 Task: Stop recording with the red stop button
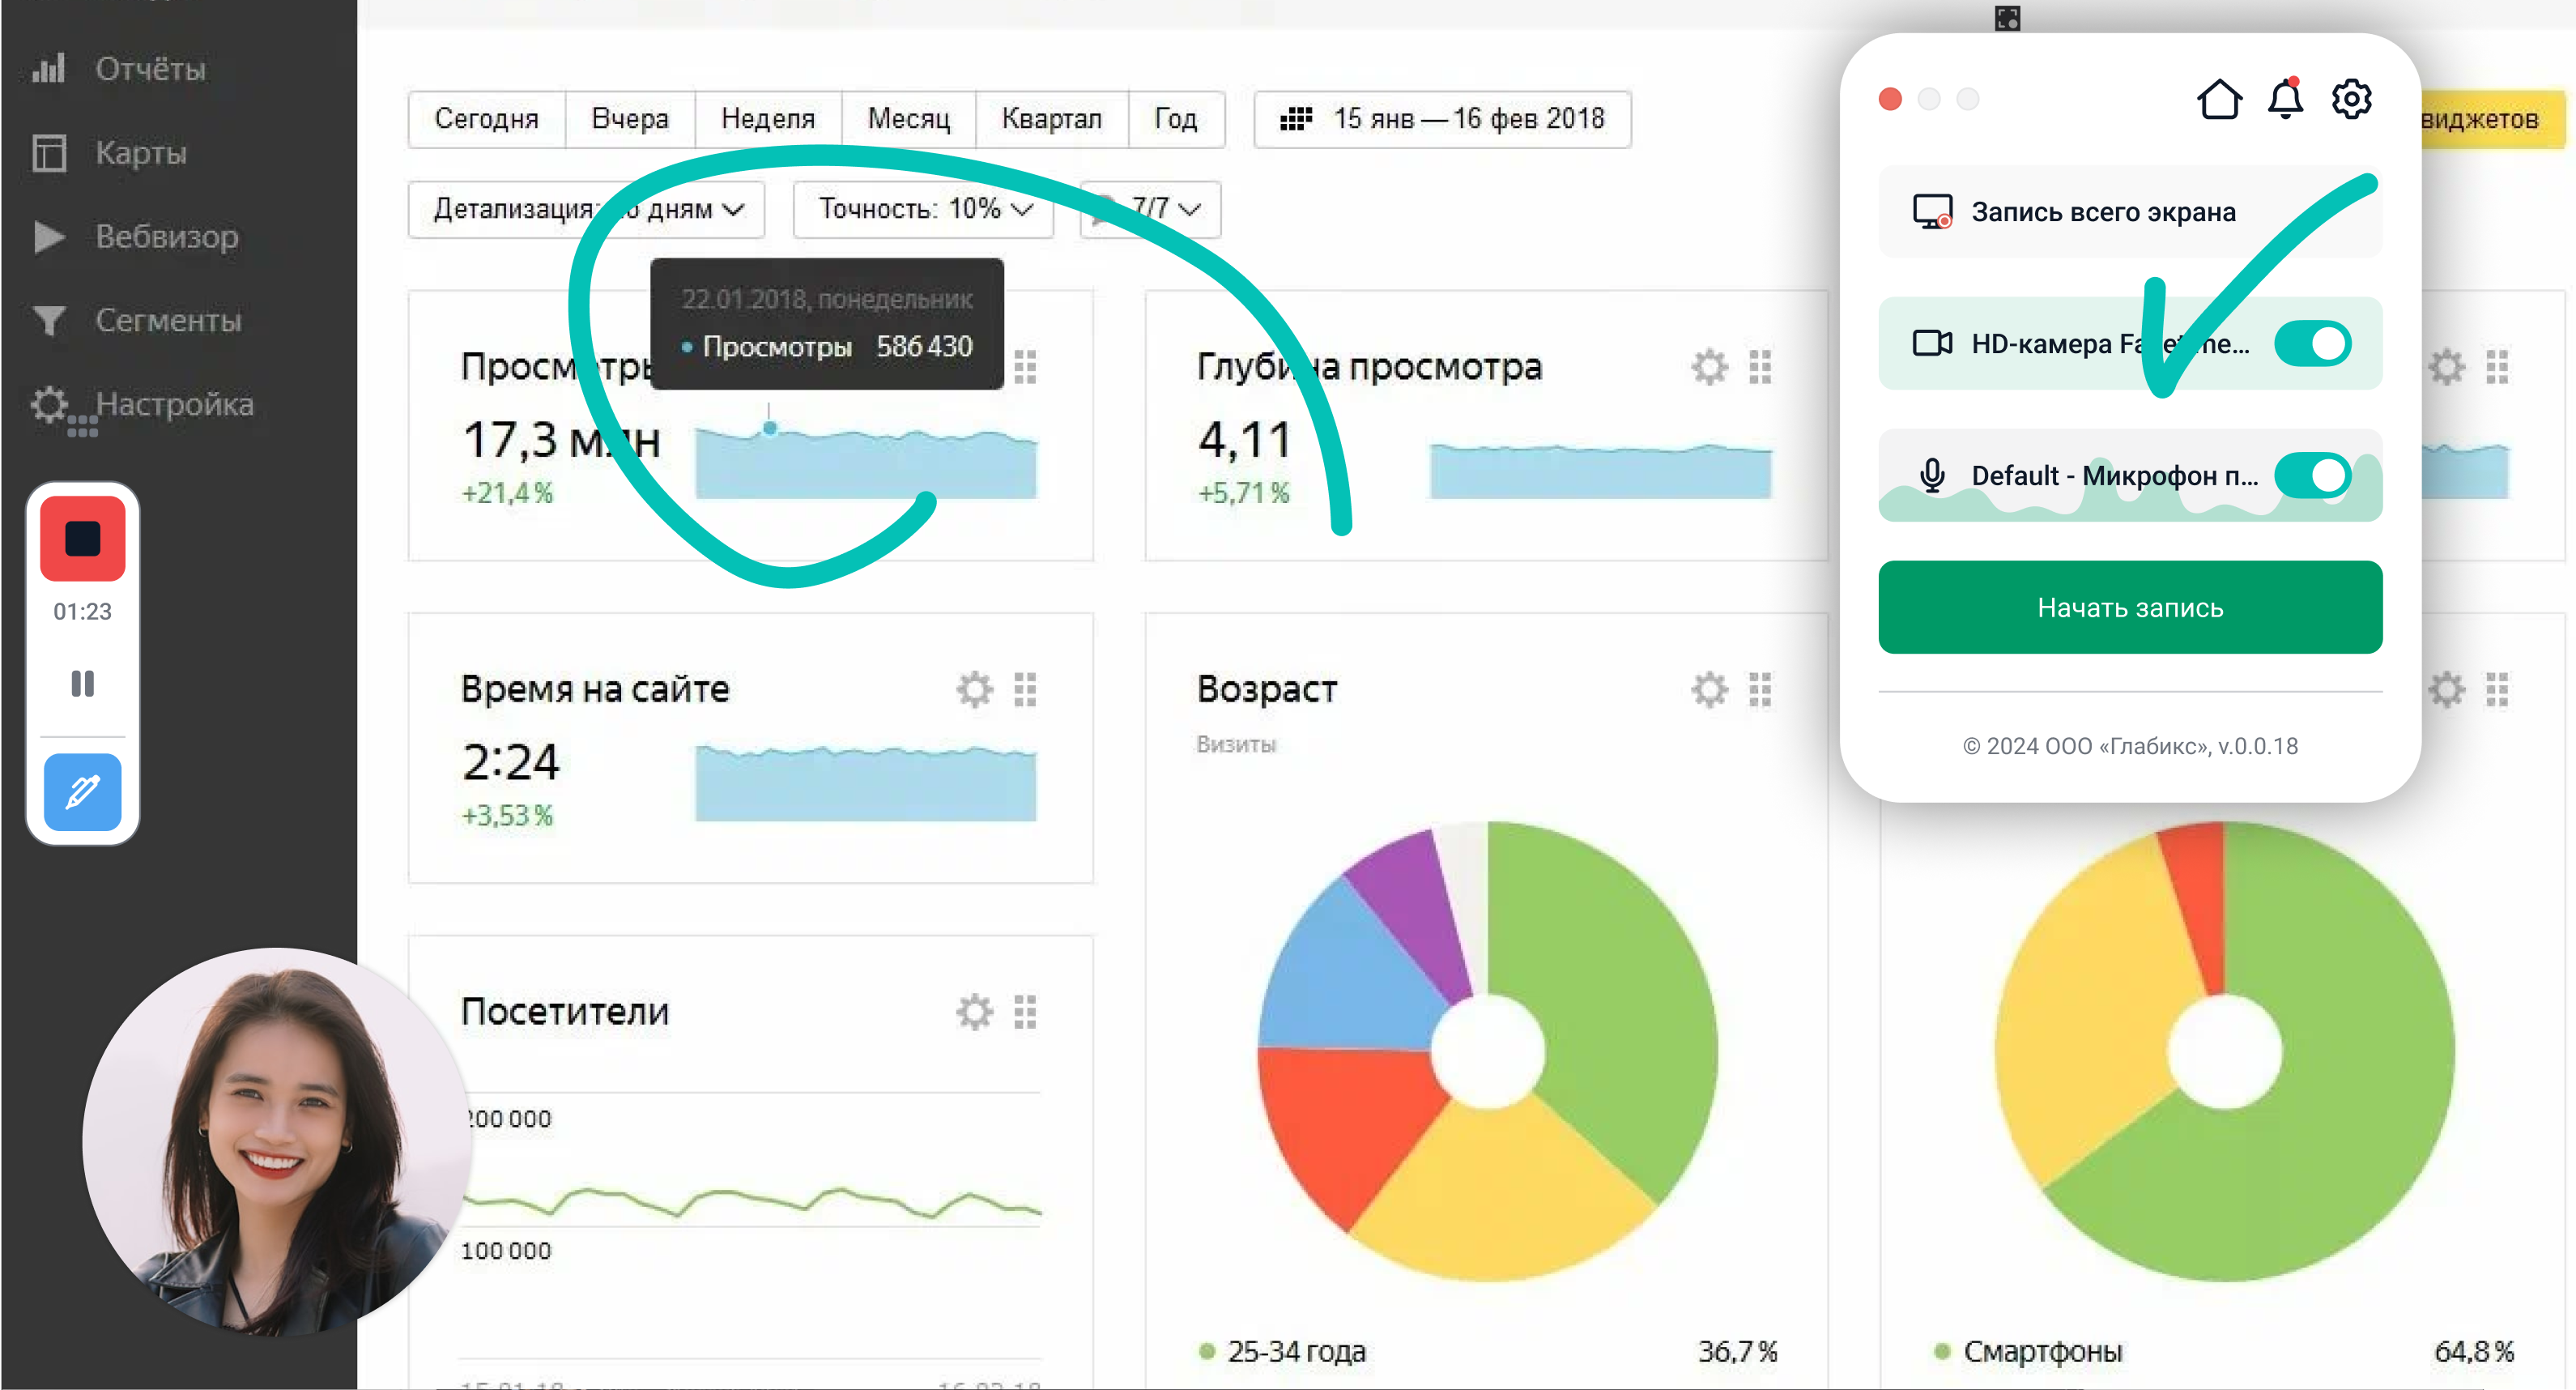pos(82,538)
